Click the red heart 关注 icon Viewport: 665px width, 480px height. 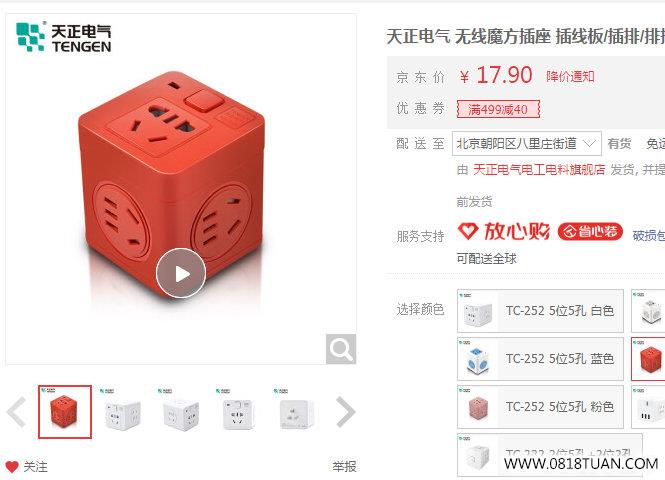coord(12,467)
